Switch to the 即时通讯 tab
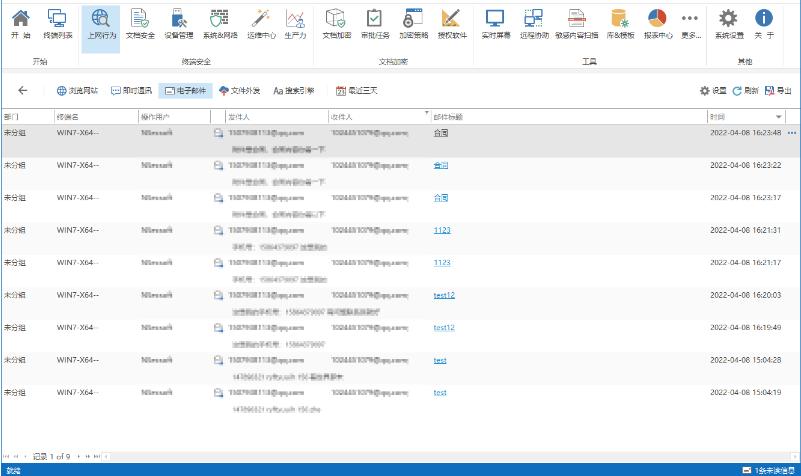Viewport: 801px width, 476px height. click(132, 90)
